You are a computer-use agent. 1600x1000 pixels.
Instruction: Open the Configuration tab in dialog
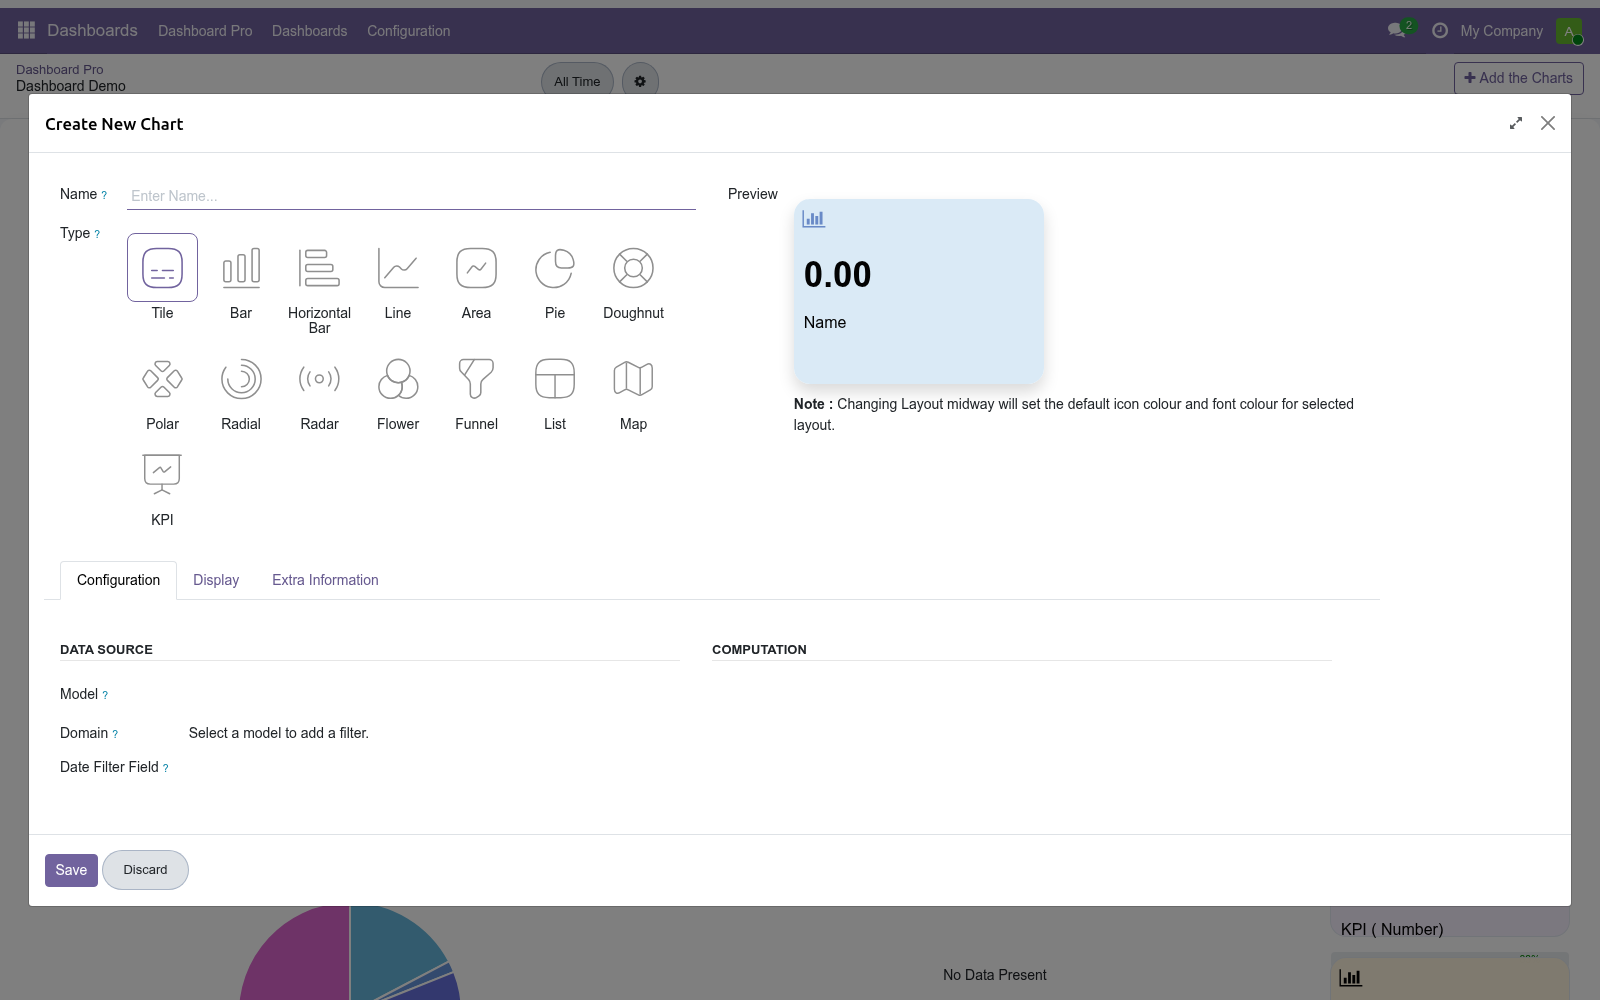(x=118, y=580)
